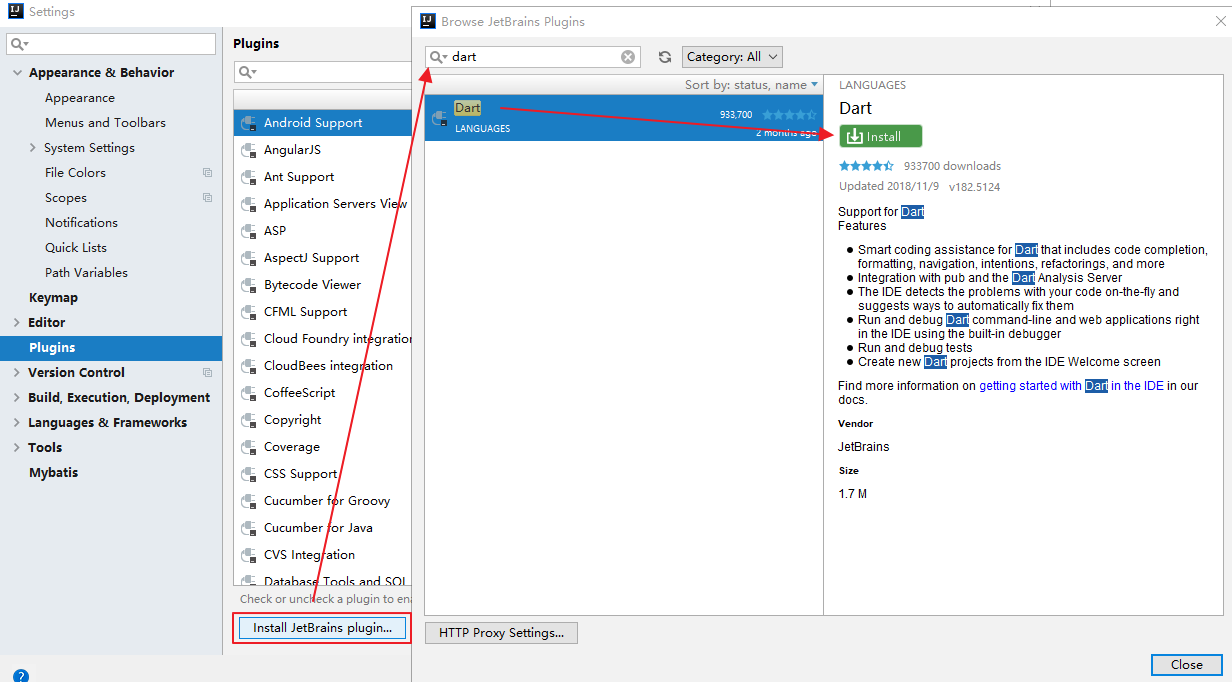Open Menus and Toolbars settings
The image size is (1232, 682).
105,123
